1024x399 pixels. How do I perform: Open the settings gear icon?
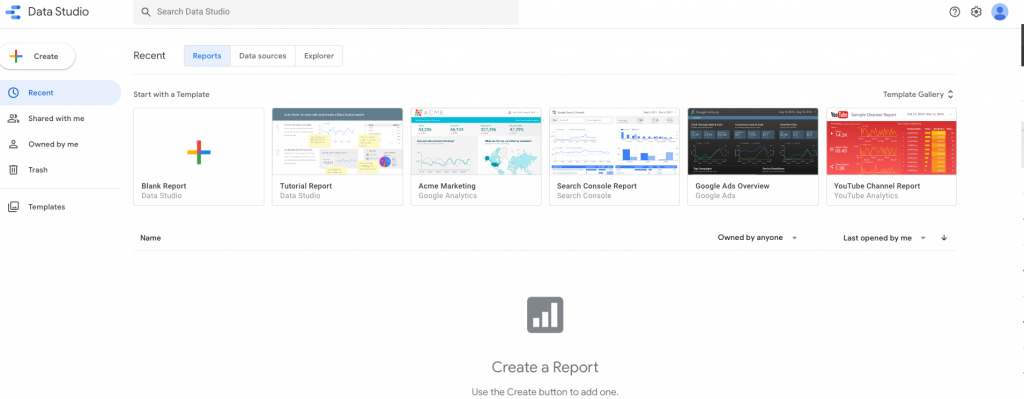(976, 12)
